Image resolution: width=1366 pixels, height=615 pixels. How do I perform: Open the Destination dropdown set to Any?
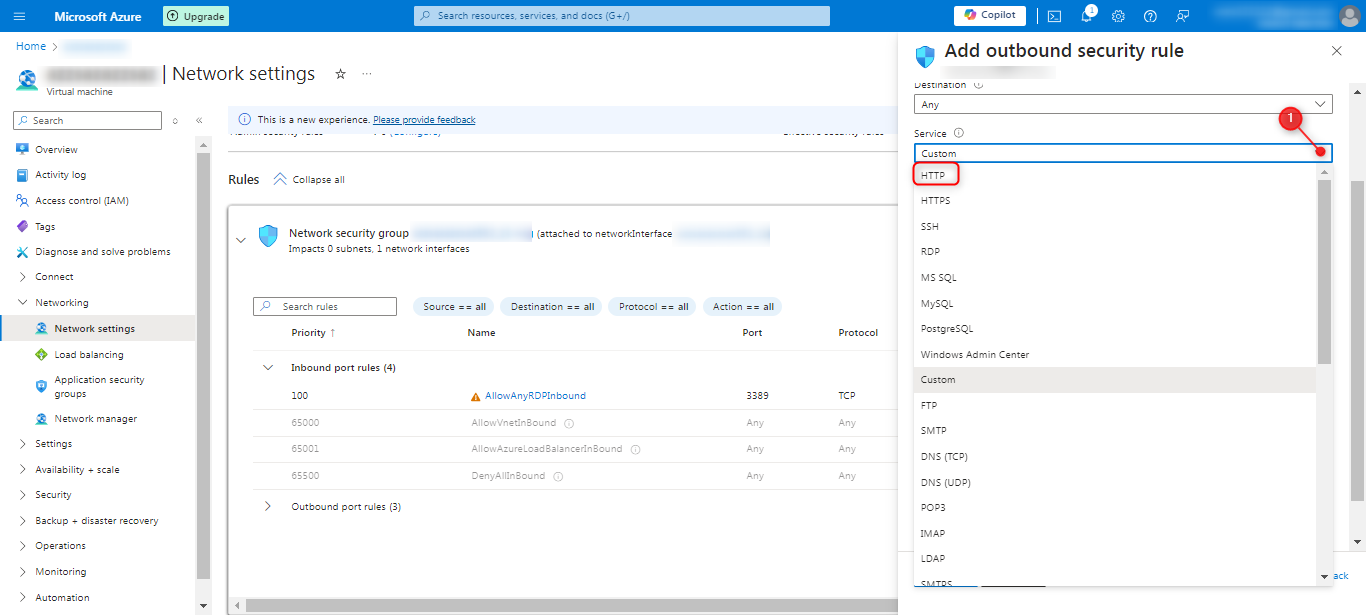click(1122, 104)
